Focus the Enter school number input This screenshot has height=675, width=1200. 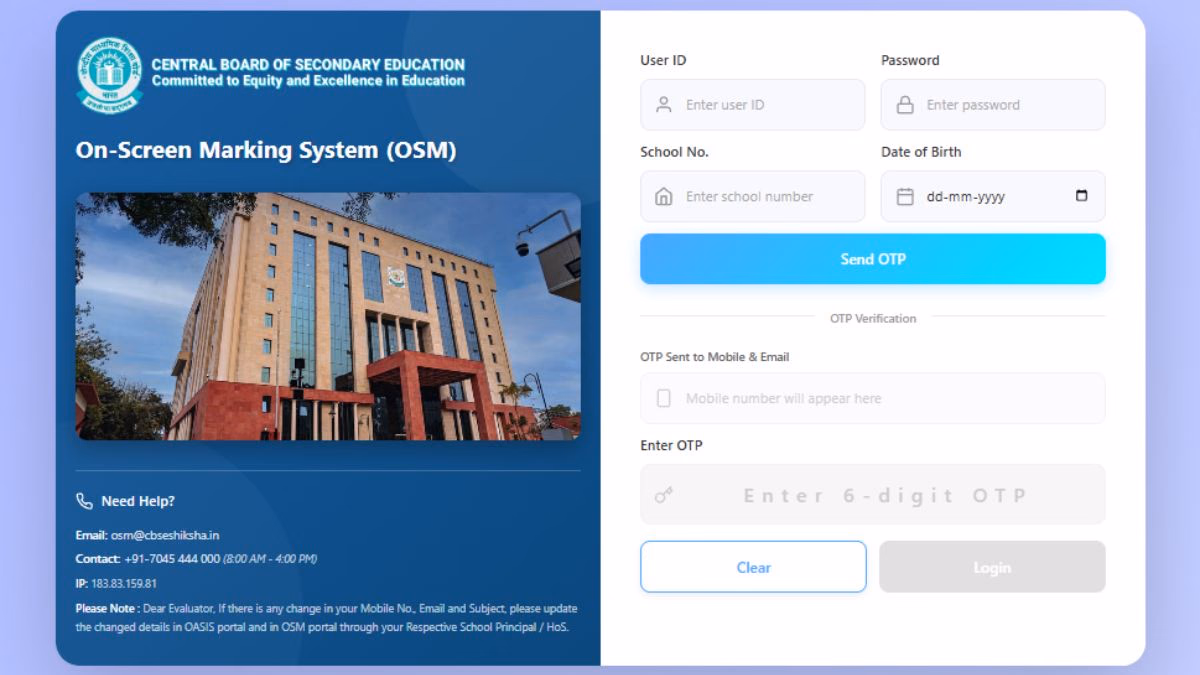coord(752,196)
